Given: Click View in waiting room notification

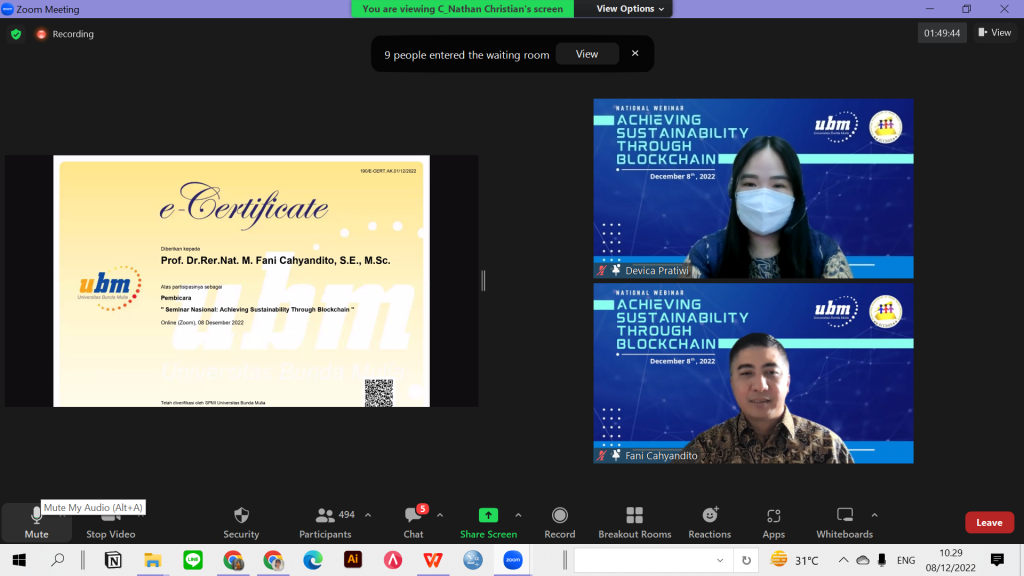Looking at the screenshot, I should [586, 54].
